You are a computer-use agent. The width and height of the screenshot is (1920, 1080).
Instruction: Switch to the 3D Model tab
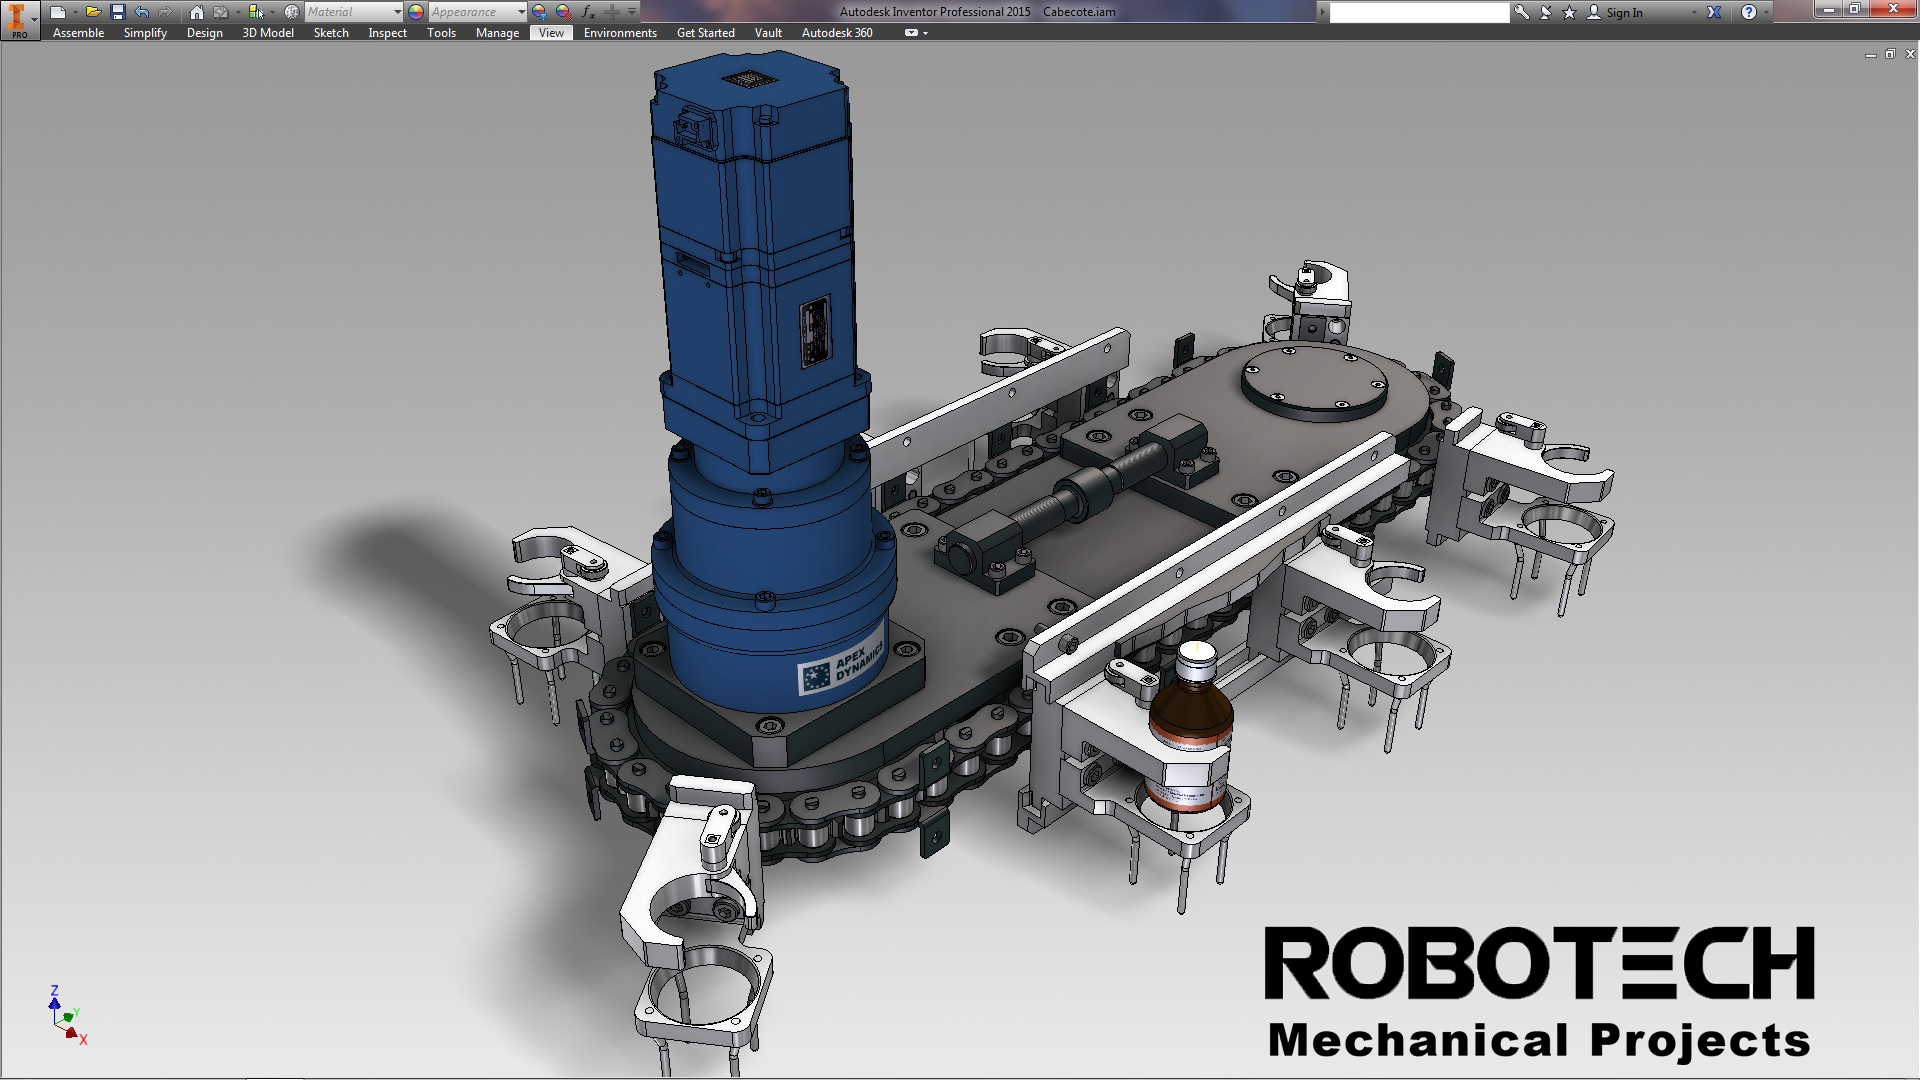click(x=268, y=33)
